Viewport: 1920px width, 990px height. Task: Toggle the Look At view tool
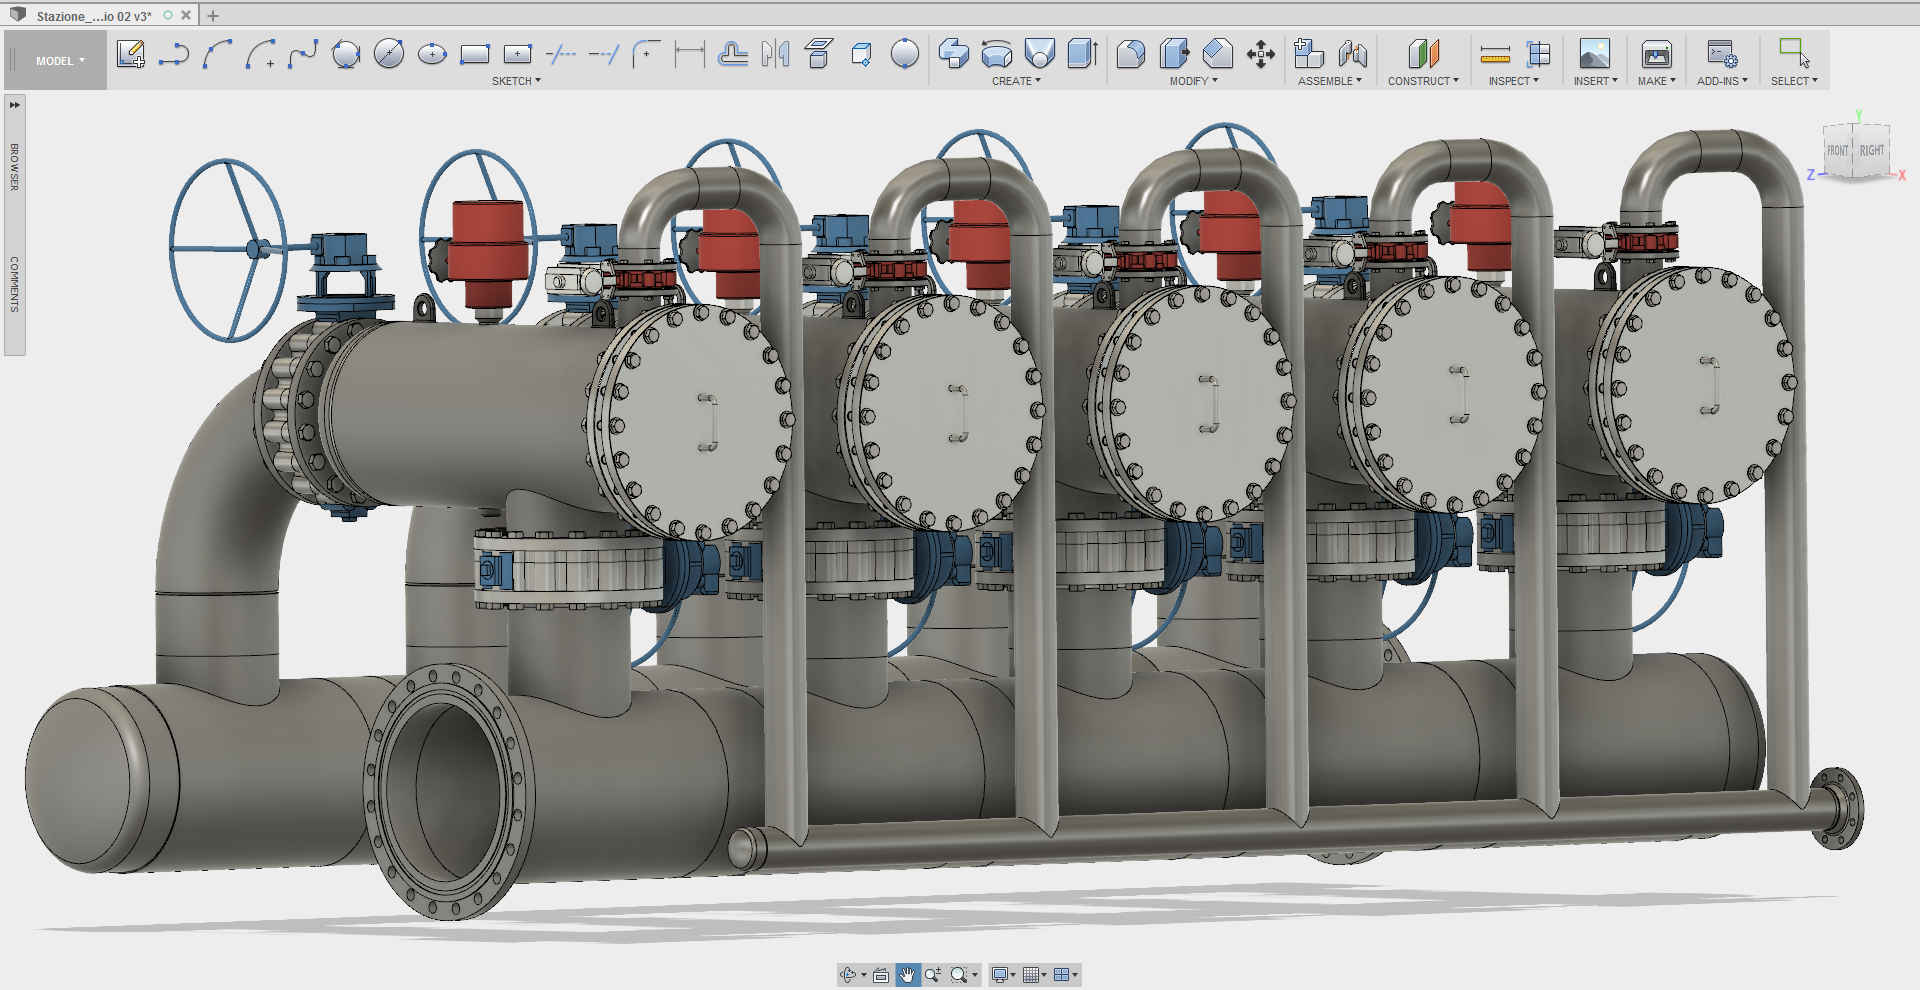pos(881,975)
